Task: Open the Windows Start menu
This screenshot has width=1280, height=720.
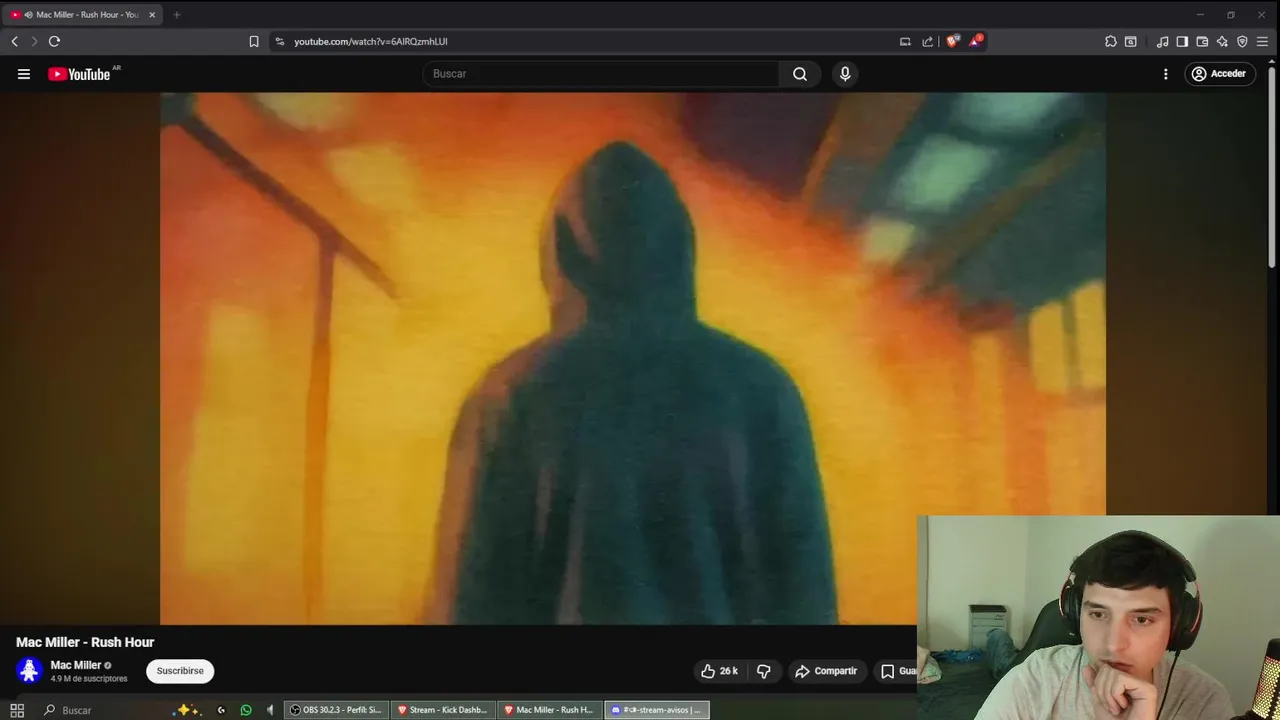Action: tap(17, 710)
